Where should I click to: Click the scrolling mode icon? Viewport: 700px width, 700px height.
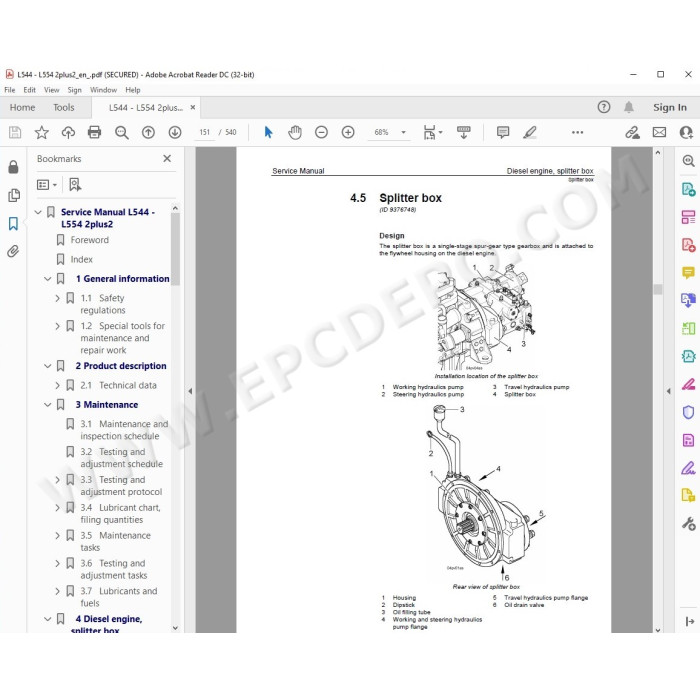pos(463,132)
